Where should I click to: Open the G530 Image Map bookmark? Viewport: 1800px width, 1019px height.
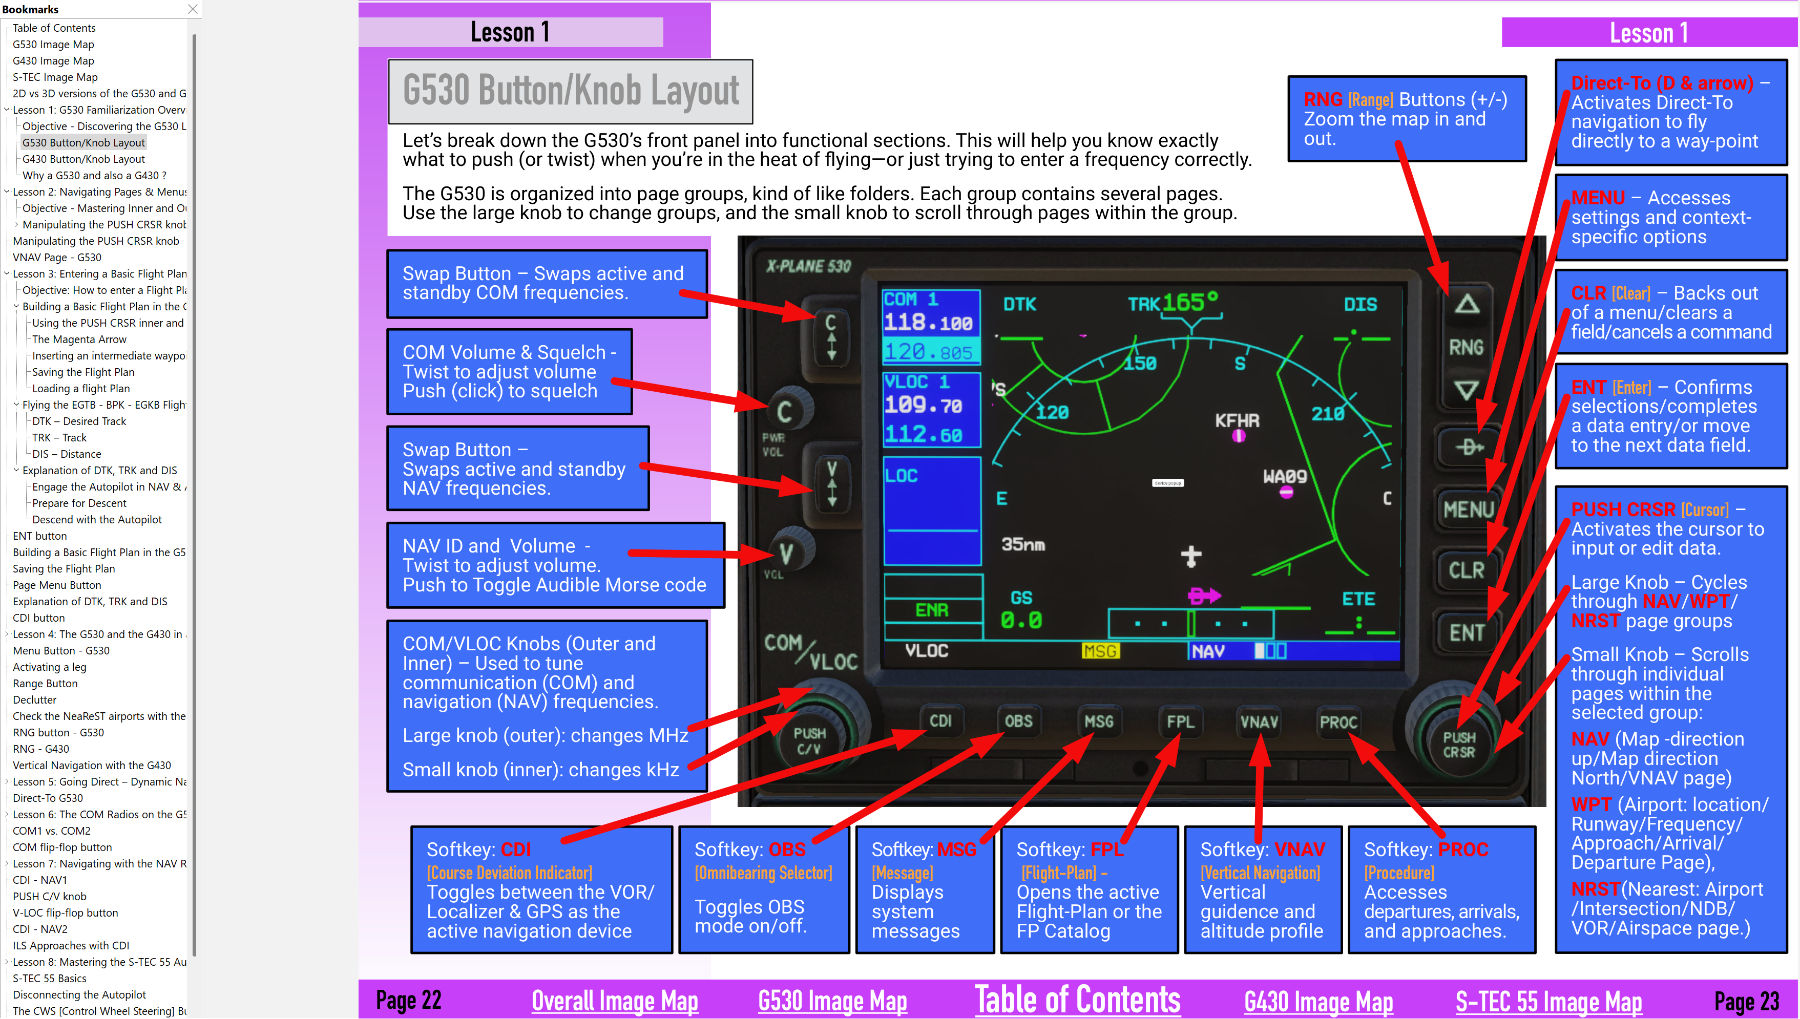click(53, 44)
